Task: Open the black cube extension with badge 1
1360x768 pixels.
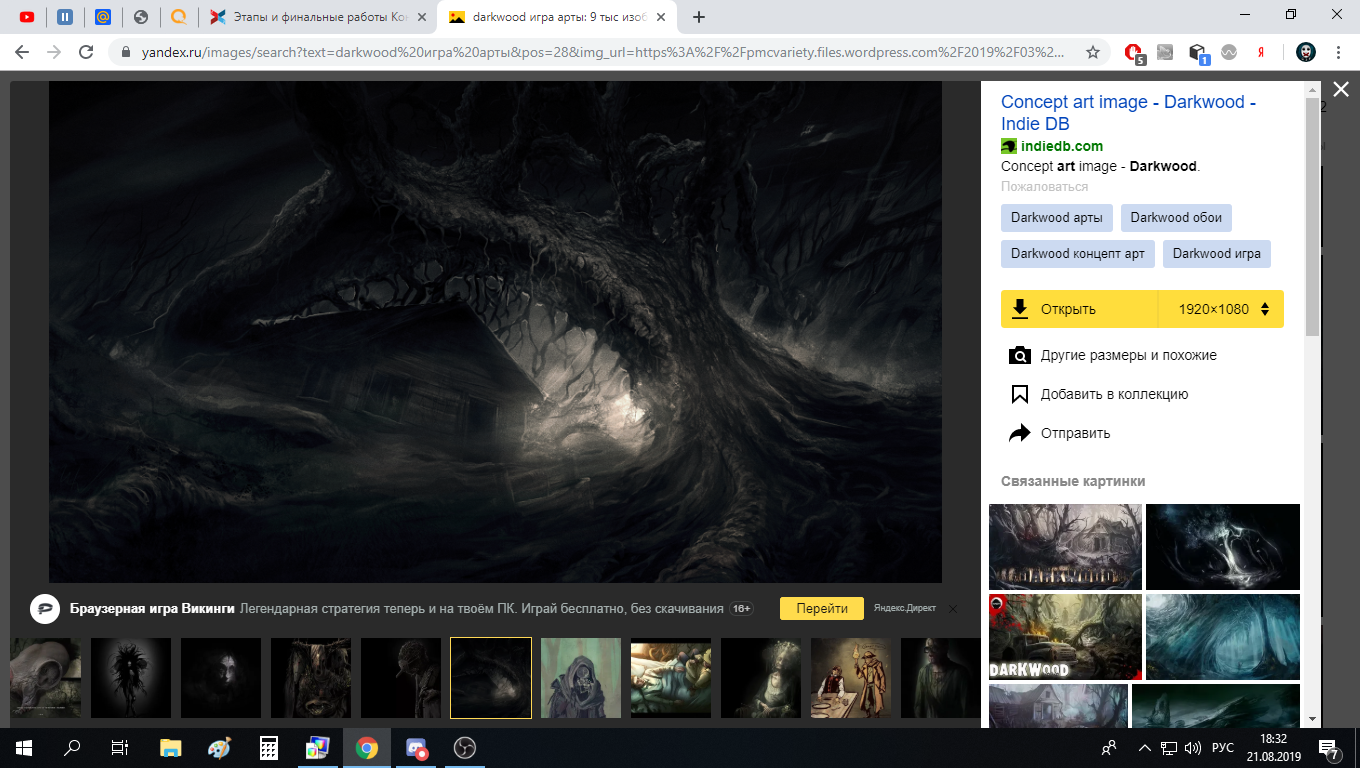Action: tap(1198, 53)
